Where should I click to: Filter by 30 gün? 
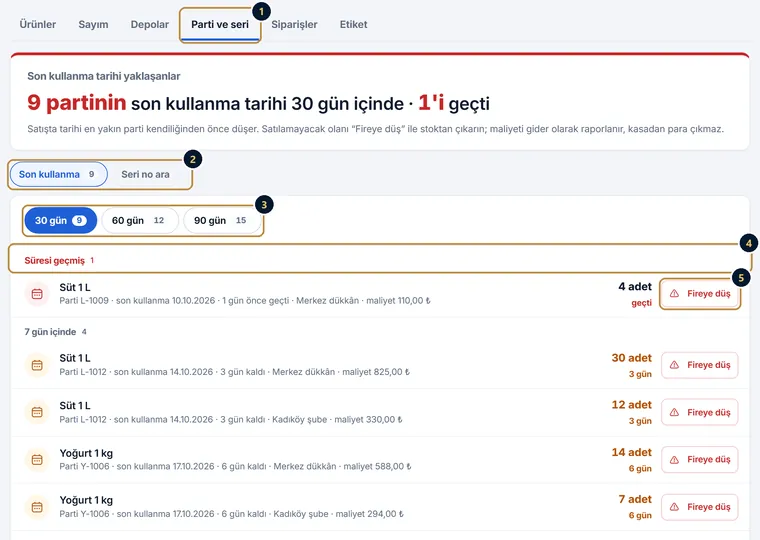[x=61, y=221]
